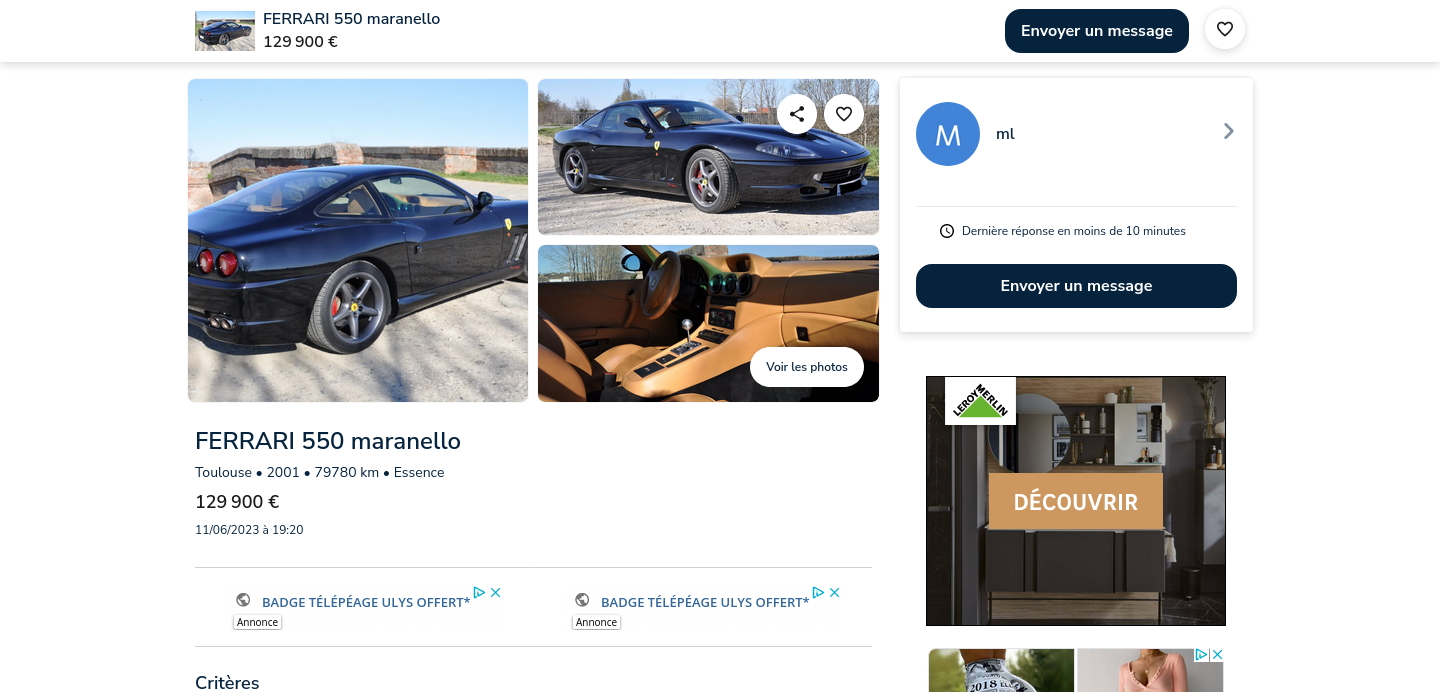Toggle the heart icon in the top header
The height and width of the screenshot is (692, 1440).
click(x=1225, y=29)
